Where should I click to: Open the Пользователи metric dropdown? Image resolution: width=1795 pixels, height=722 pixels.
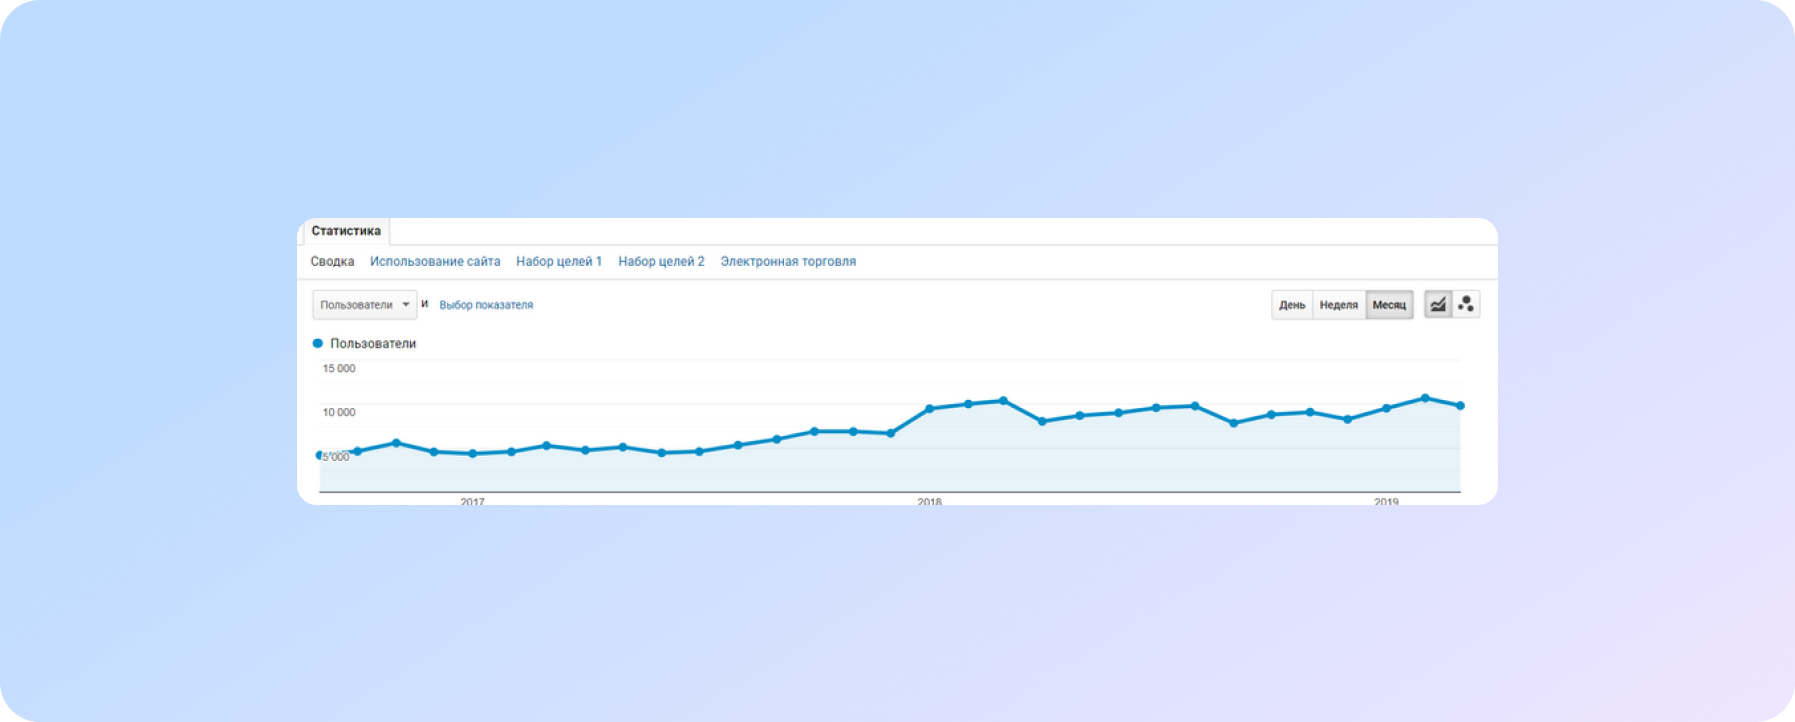point(364,305)
